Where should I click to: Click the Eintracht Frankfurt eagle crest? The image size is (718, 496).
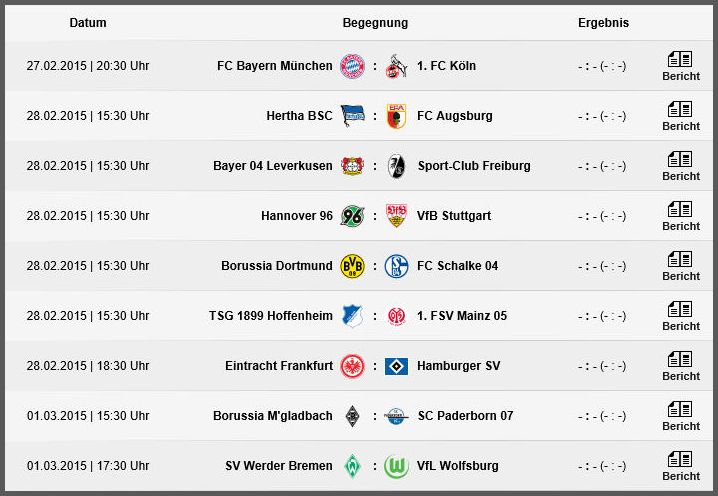(x=352, y=366)
